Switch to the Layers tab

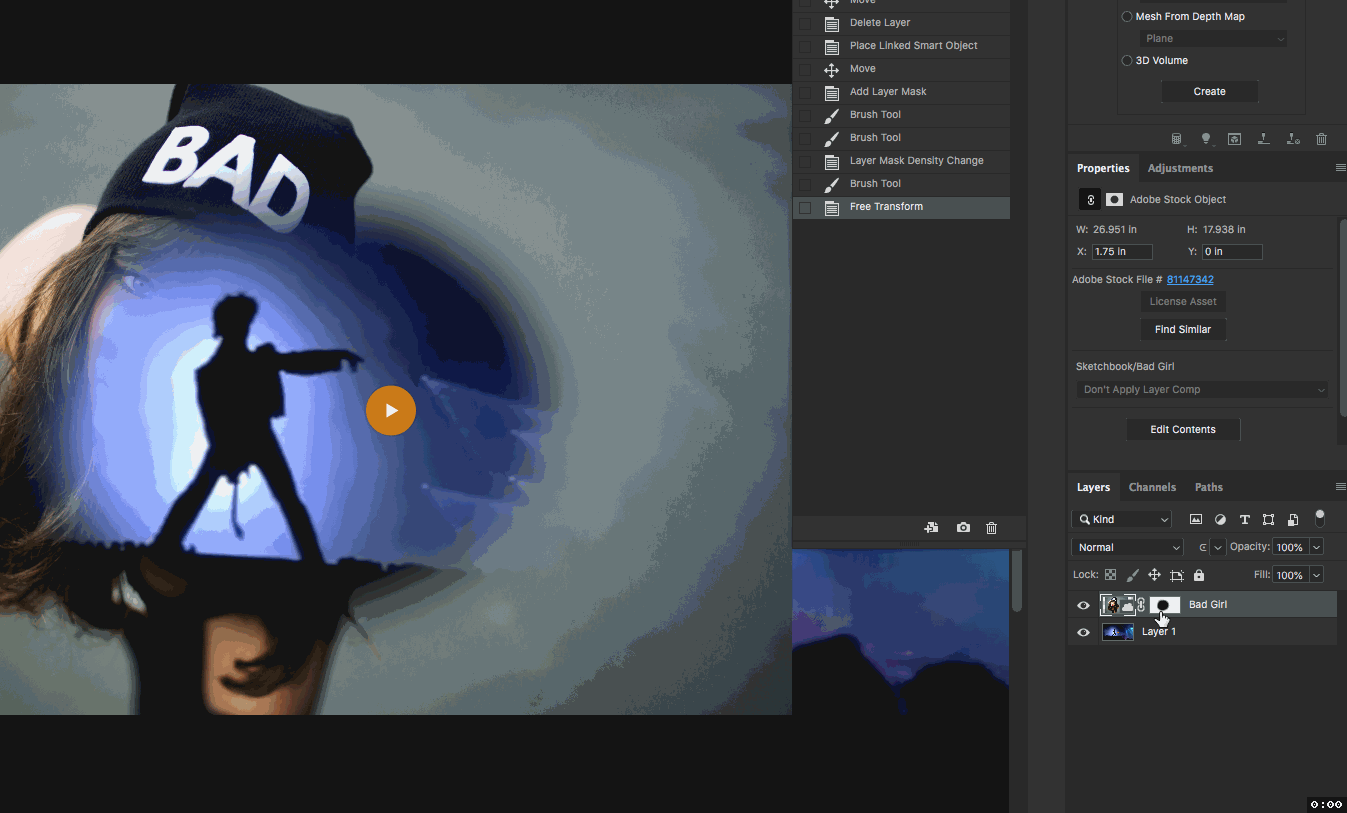(x=1093, y=487)
